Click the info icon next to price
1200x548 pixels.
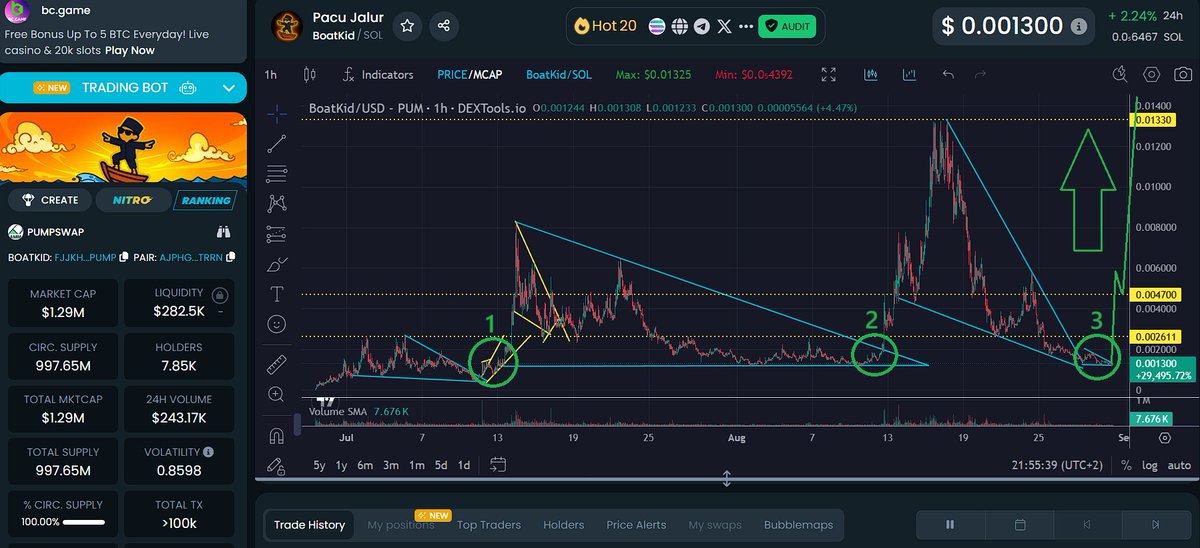(x=1078, y=27)
